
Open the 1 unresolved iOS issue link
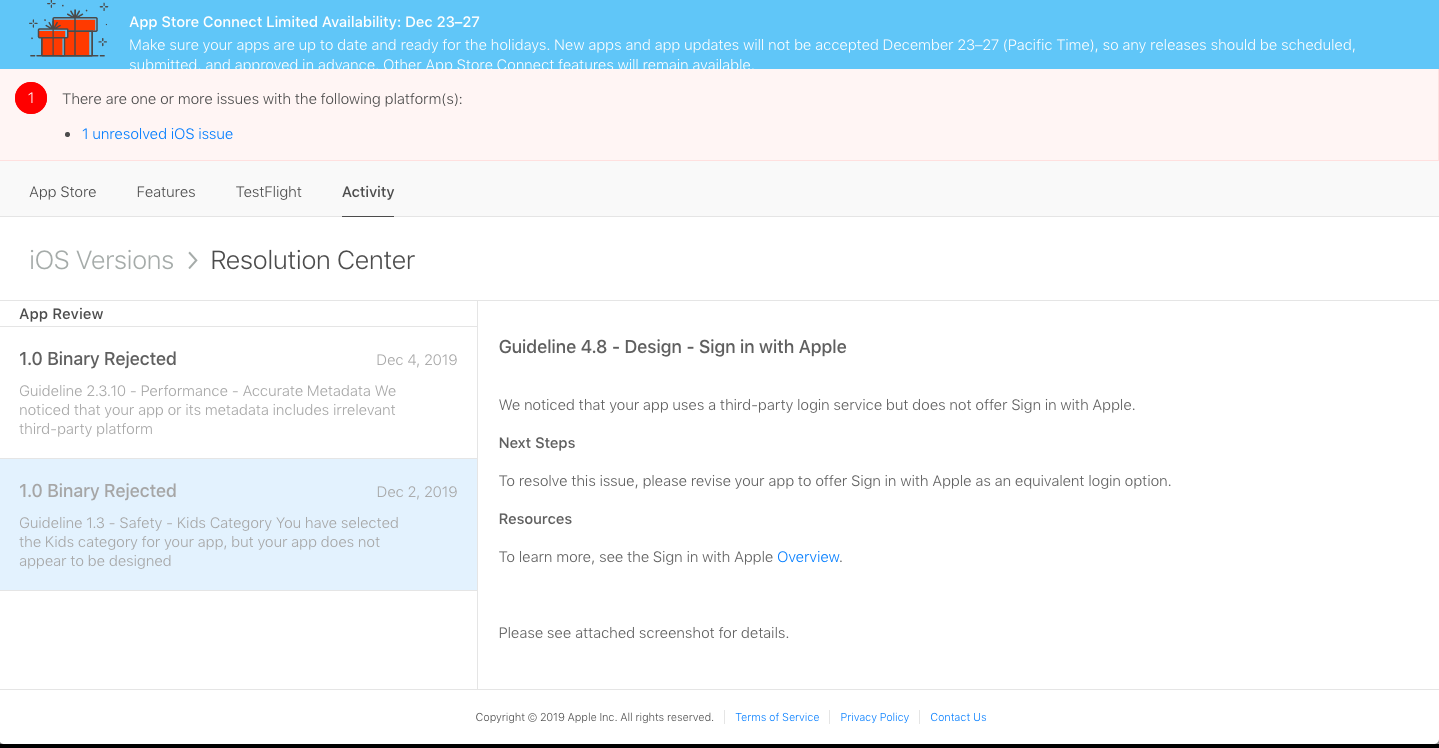[x=157, y=134]
